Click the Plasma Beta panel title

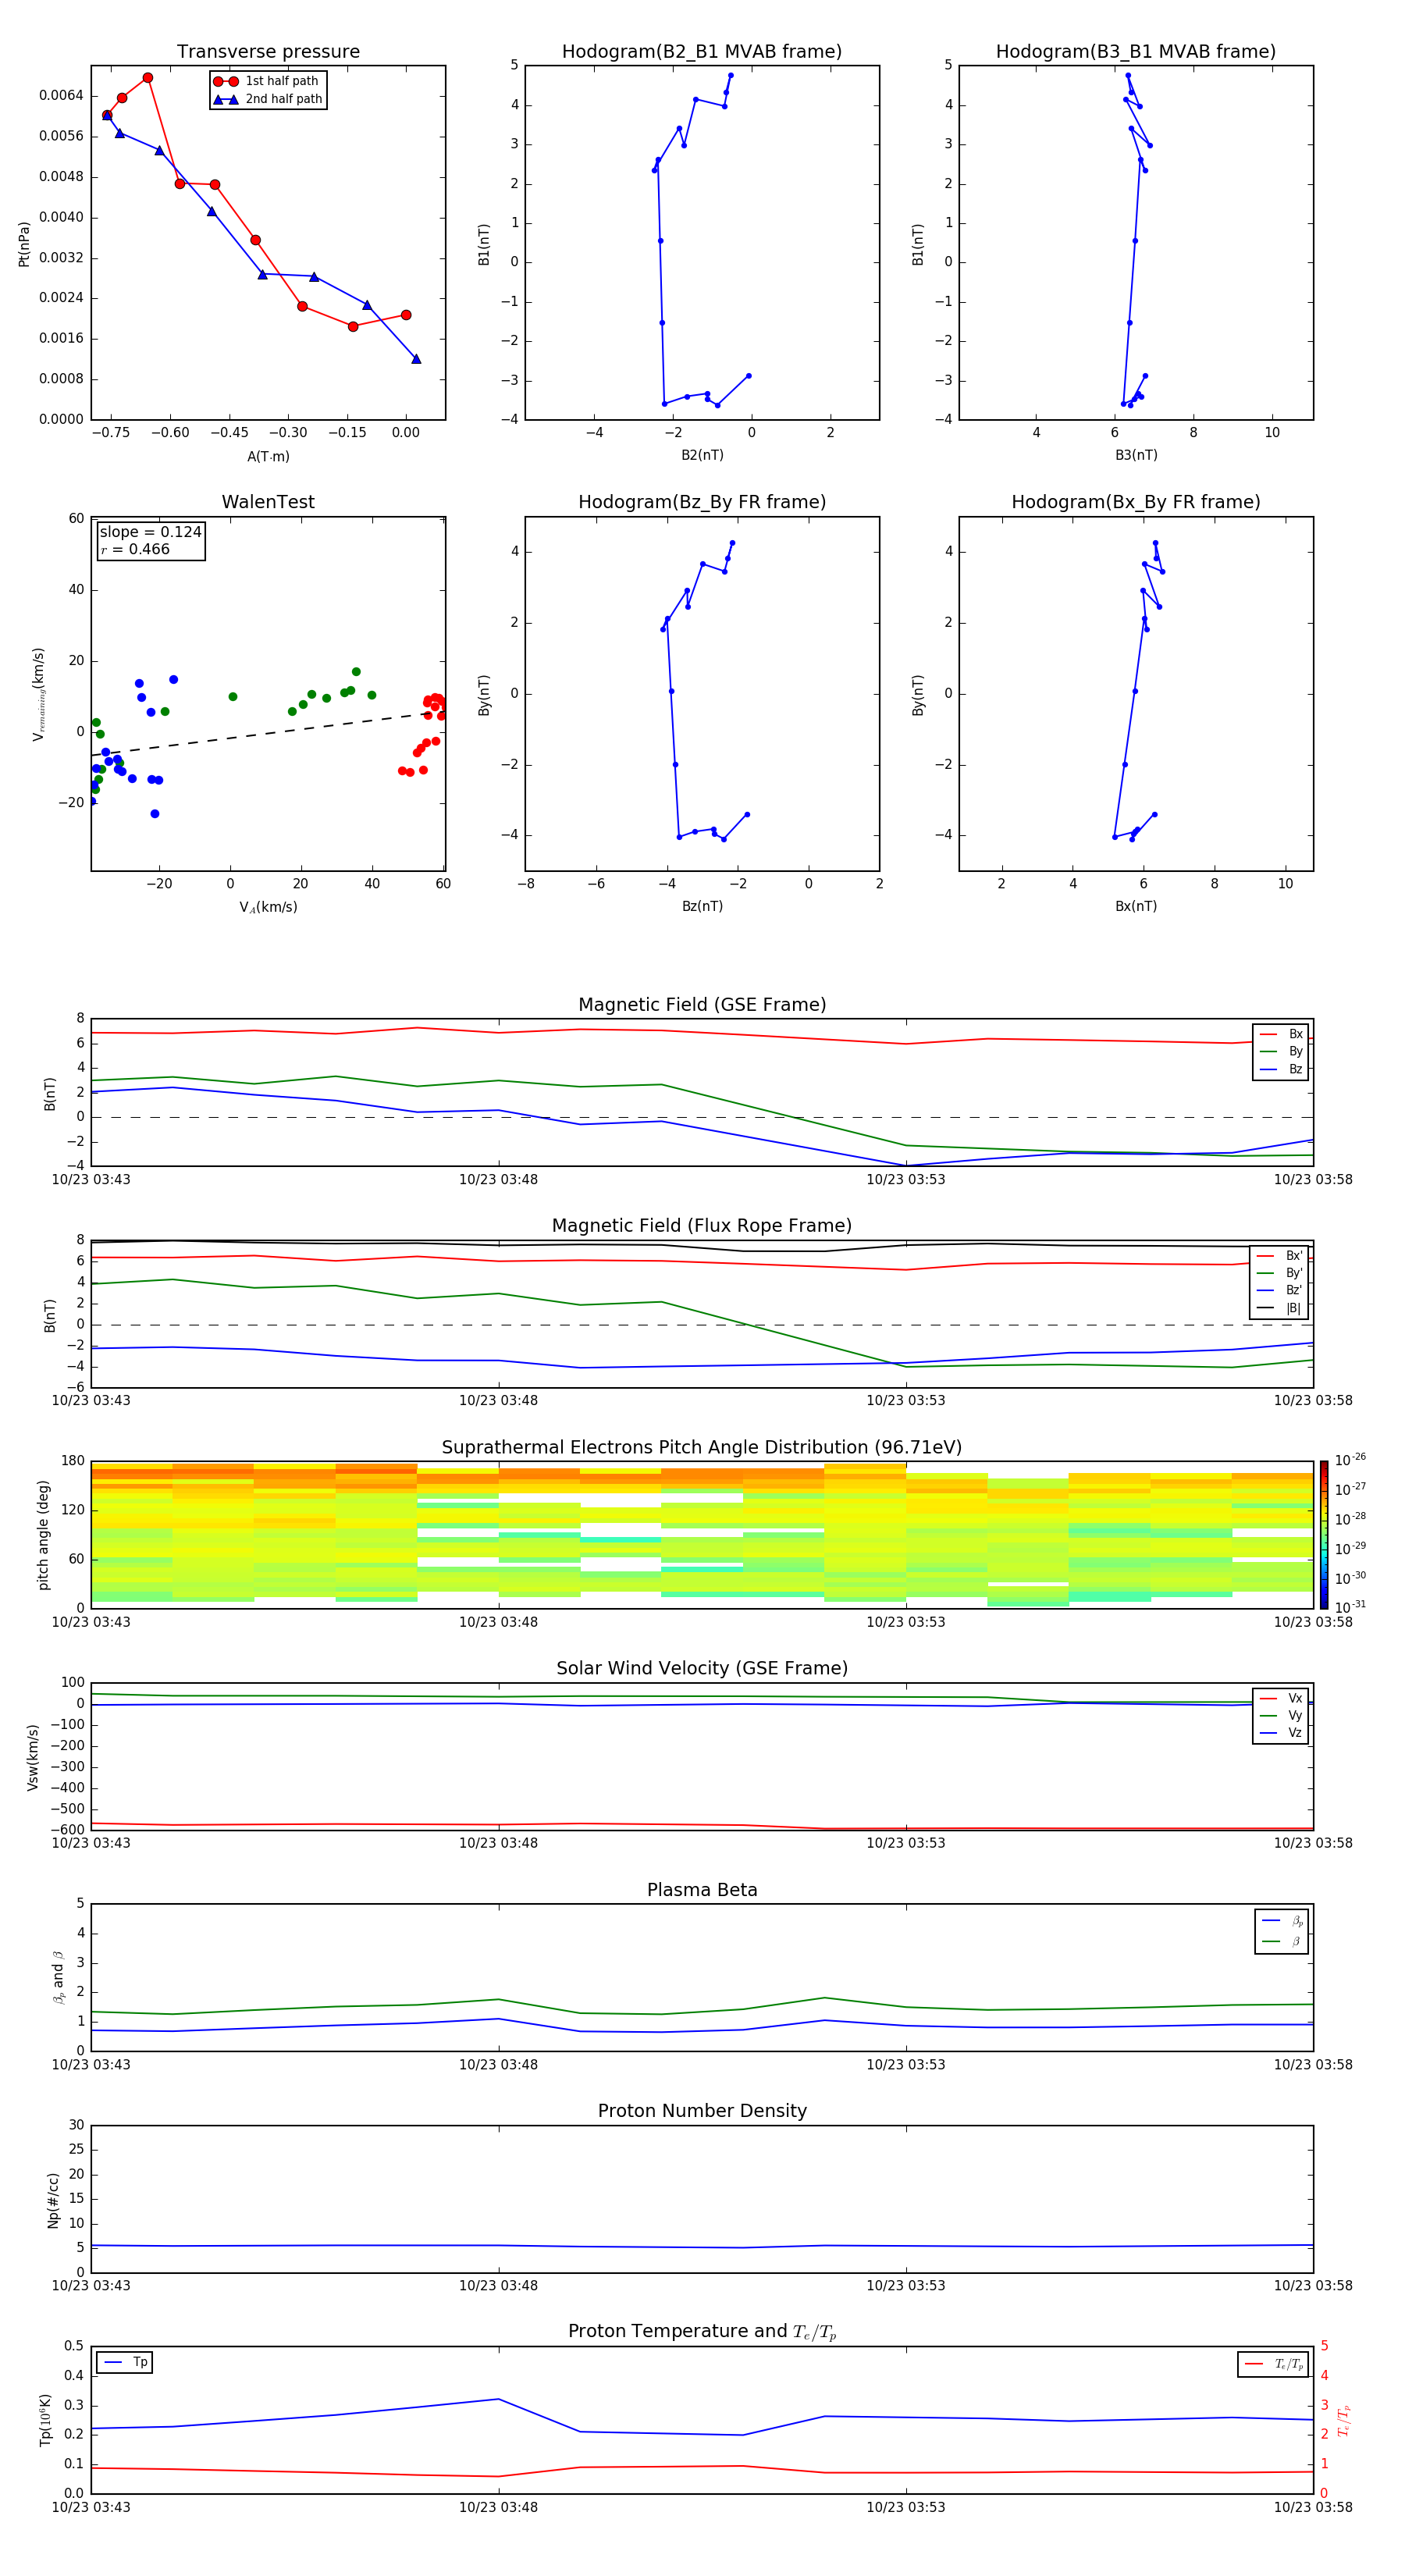click(702, 1890)
